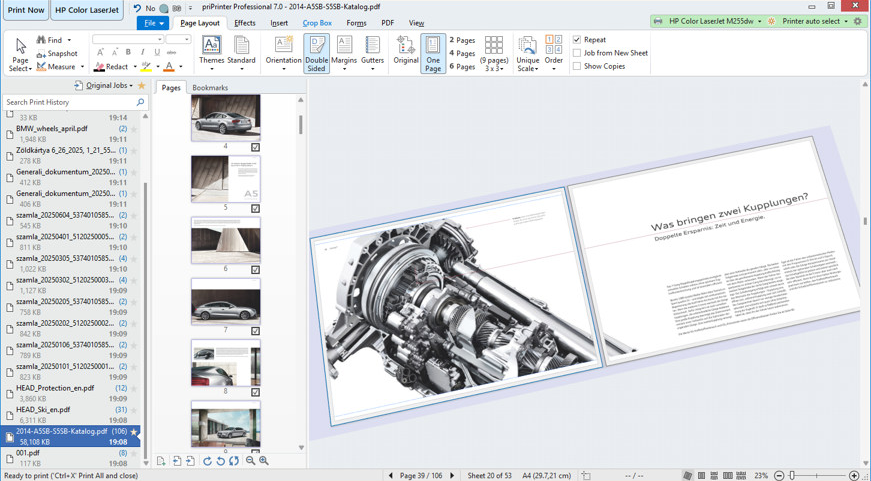Open the Original Jobs dropdown
Screen dimensions: 871x481
(109, 86)
